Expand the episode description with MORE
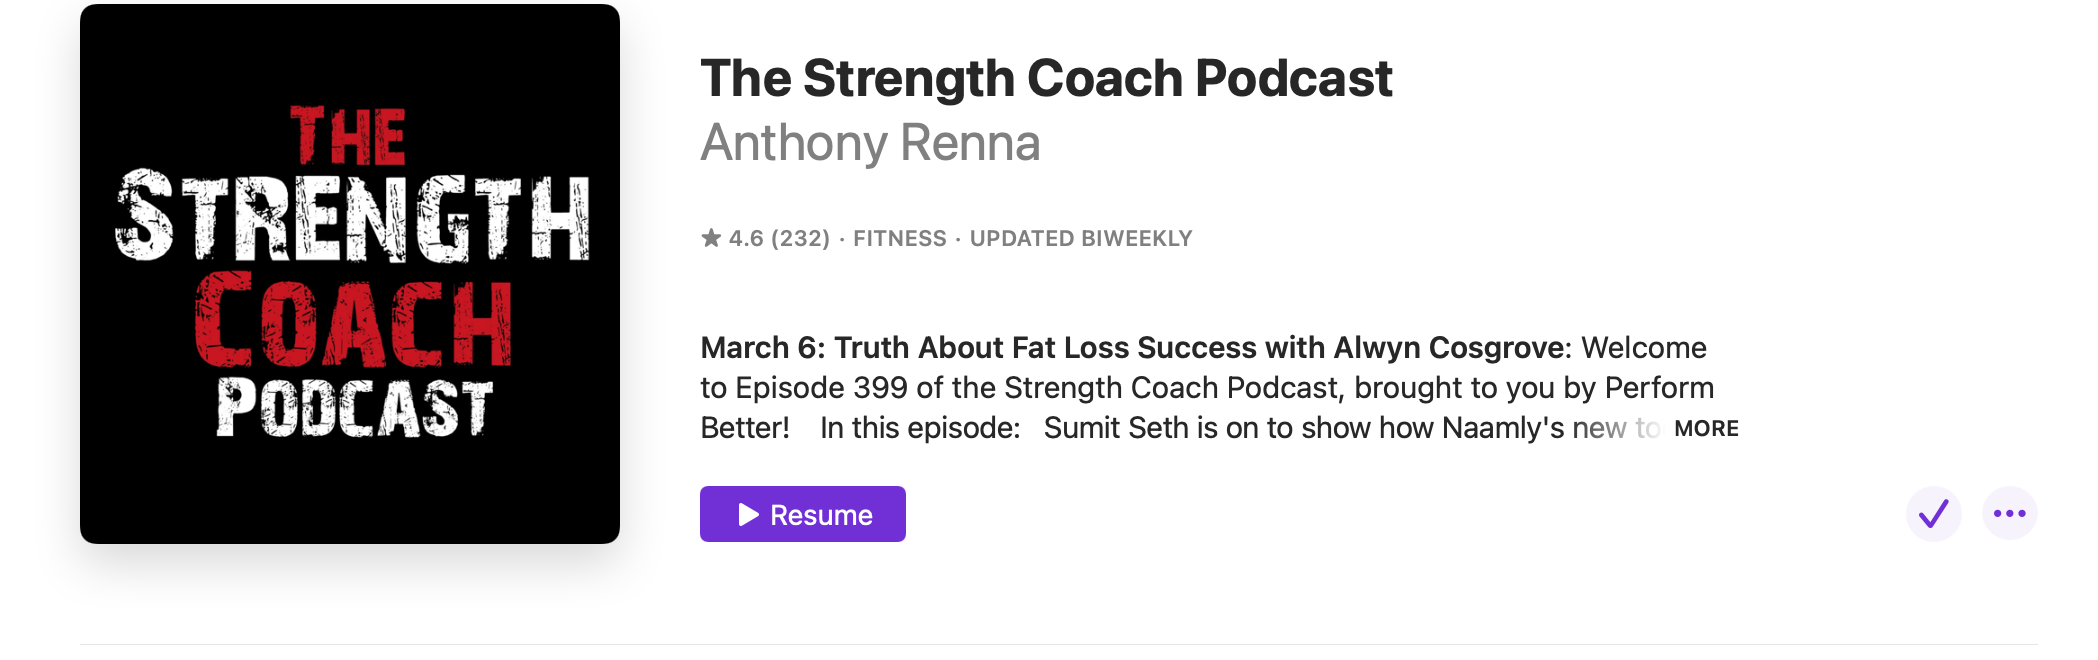This screenshot has width=2098, height=660. pos(1706,429)
